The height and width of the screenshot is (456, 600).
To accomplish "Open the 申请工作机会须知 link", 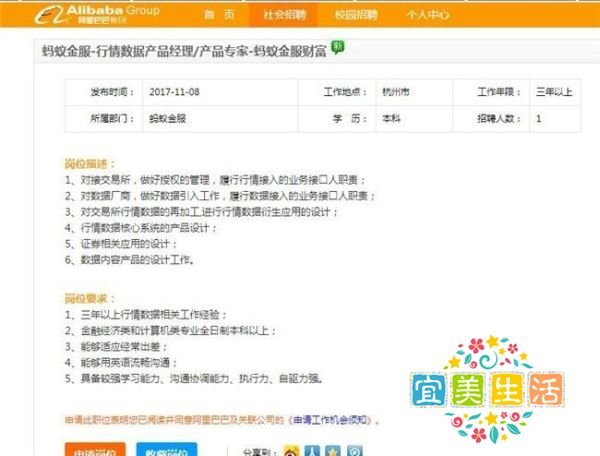I will 330,420.
